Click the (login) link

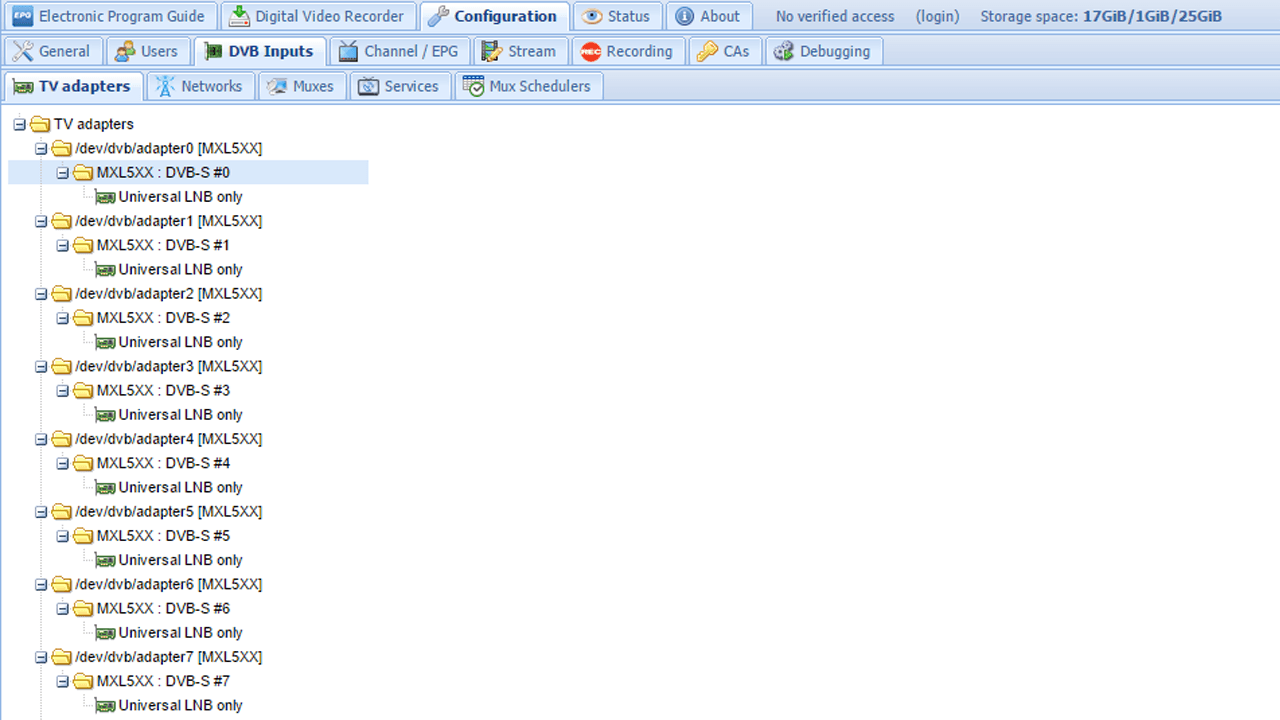click(937, 16)
